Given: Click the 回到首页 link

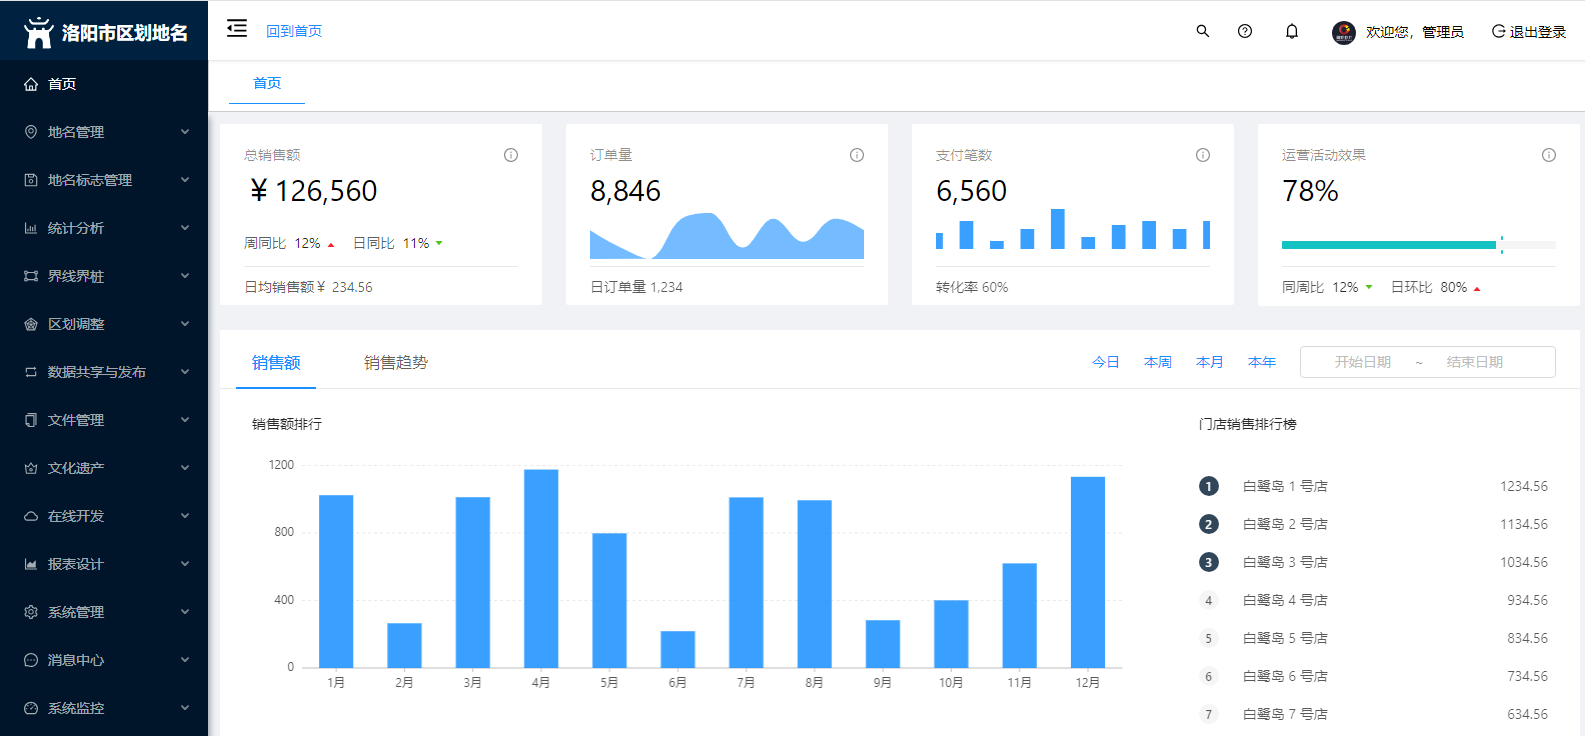Looking at the screenshot, I should (294, 31).
